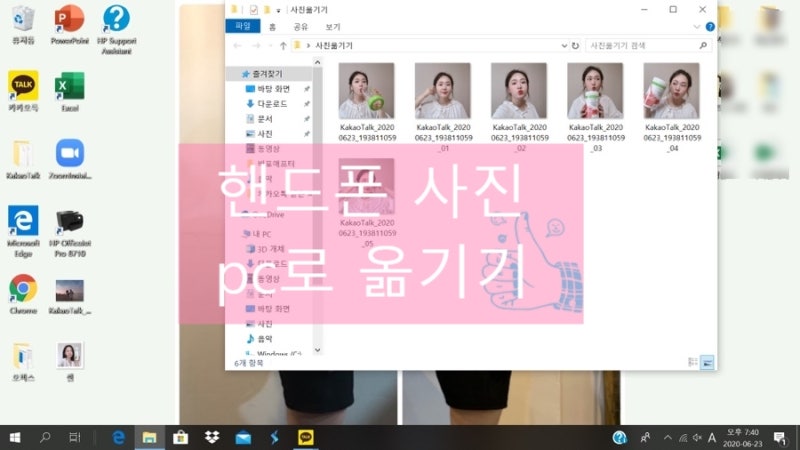Switch to details view button
The image size is (800, 450).
pyautogui.click(x=692, y=362)
